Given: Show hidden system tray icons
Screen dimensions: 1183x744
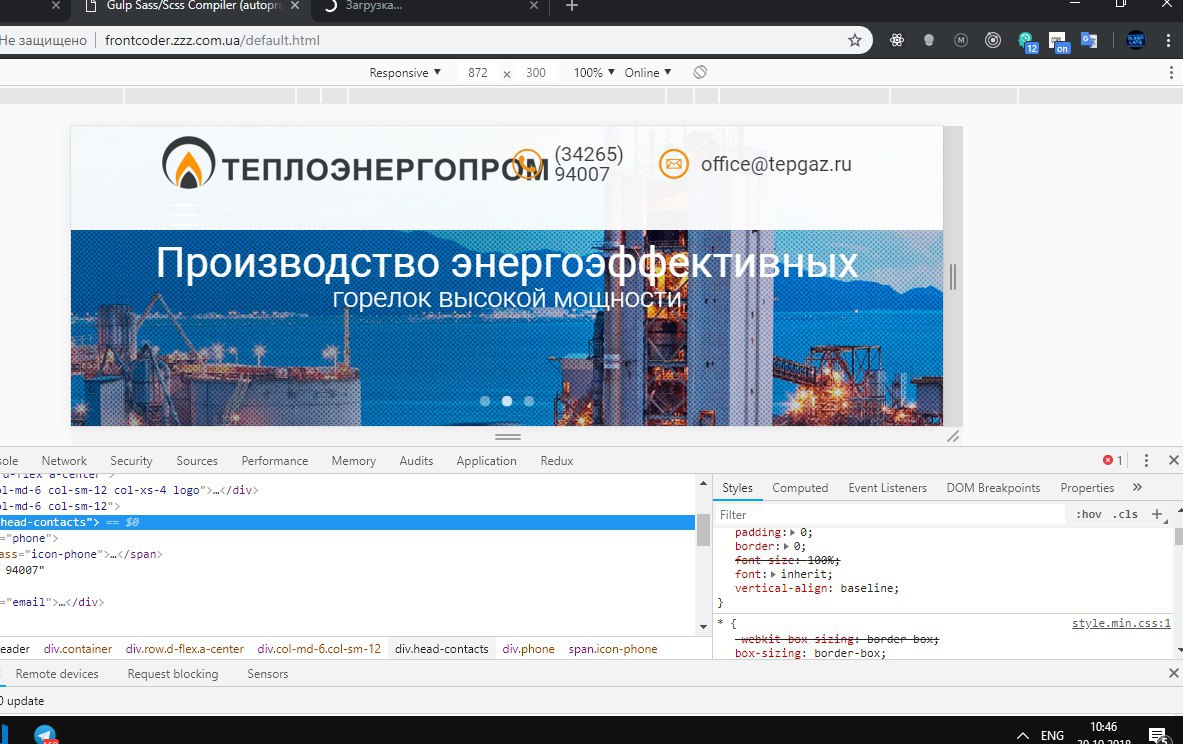Looking at the screenshot, I should point(1022,735).
